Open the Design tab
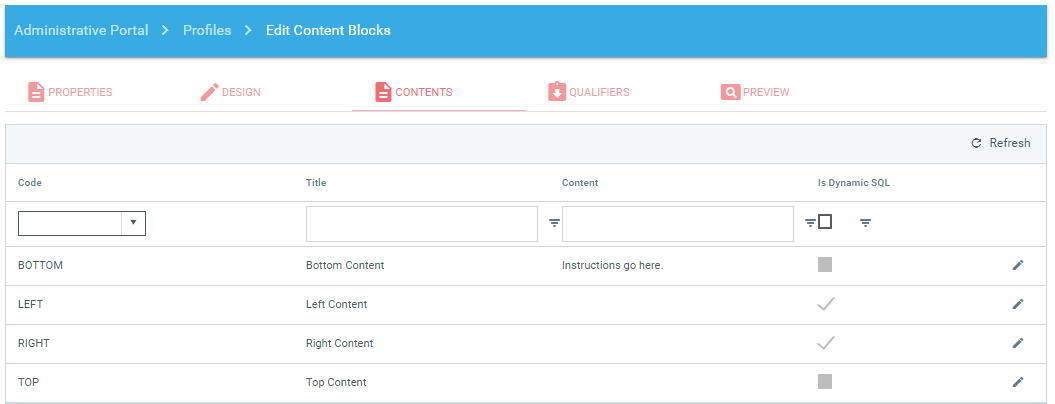 point(231,92)
